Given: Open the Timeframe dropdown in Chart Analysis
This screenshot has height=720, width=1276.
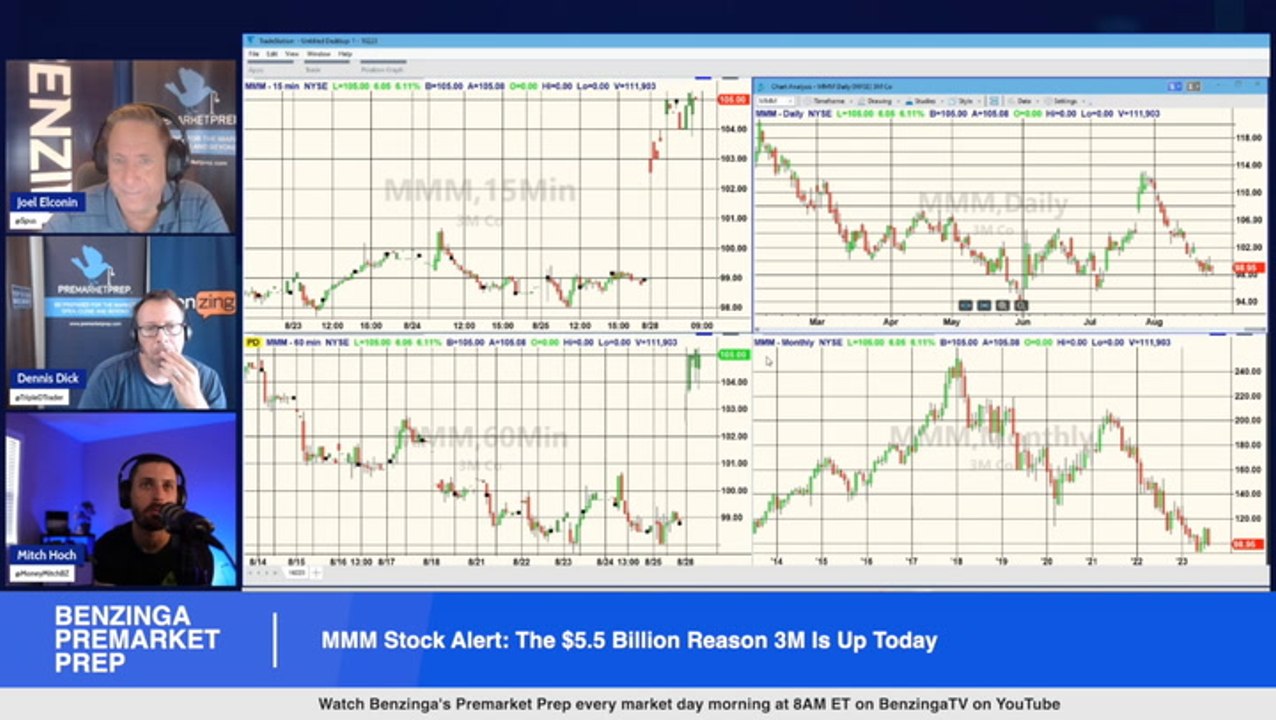Looking at the screenshot, I should coord(830,101).
